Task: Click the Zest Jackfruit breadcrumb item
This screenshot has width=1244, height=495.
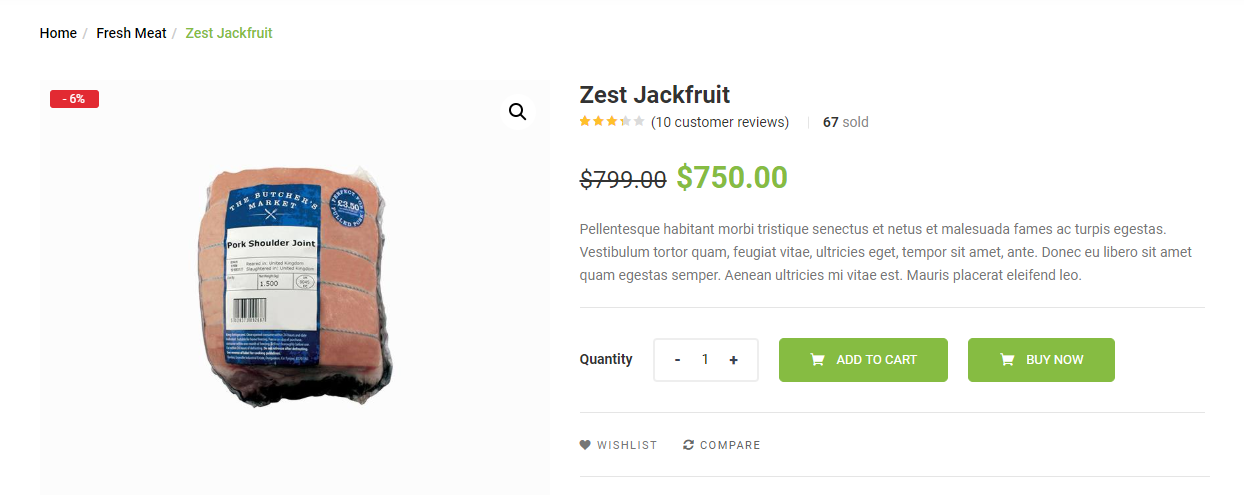Action: click(228, 33)
